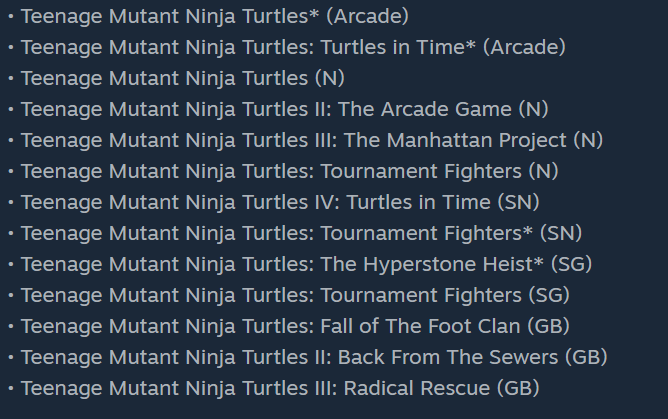Click TMNT III: Radical Rescue entry
Viewport: 668px width, 419px height.
point(279,388)
